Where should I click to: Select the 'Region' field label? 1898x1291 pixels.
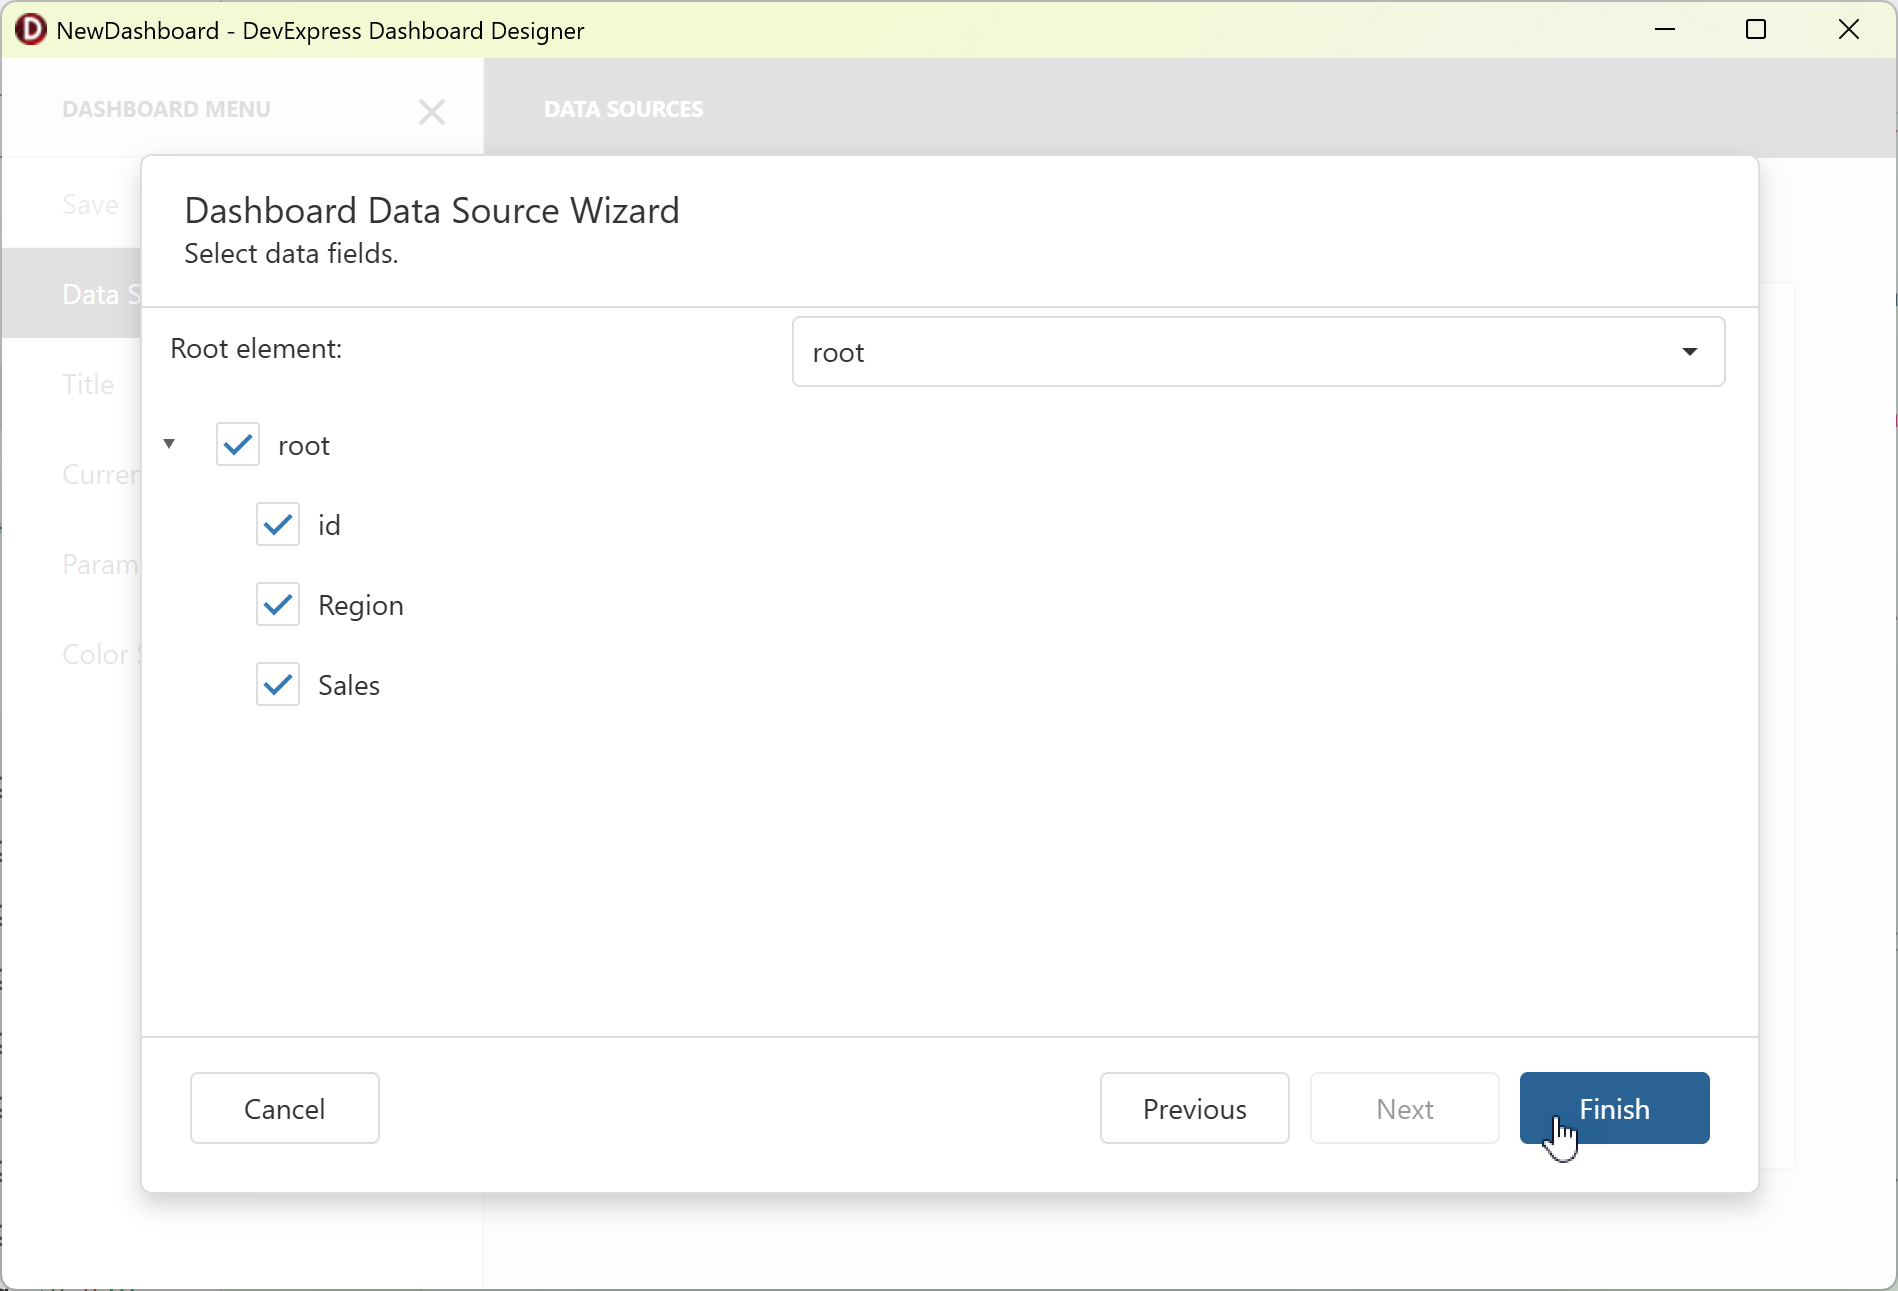tap(361, 605)
